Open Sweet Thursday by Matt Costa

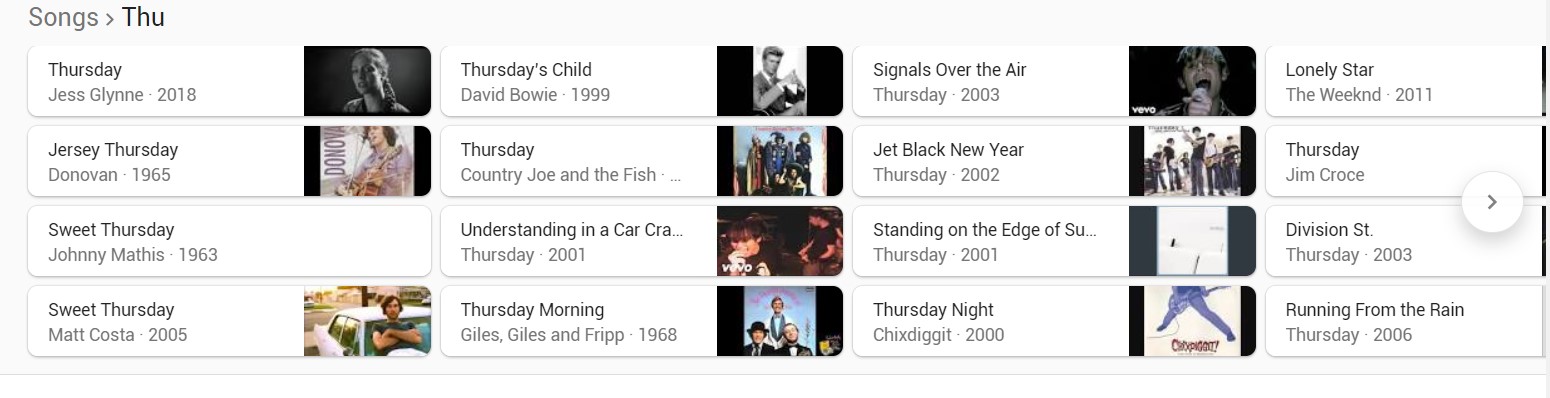click(229, 322)
